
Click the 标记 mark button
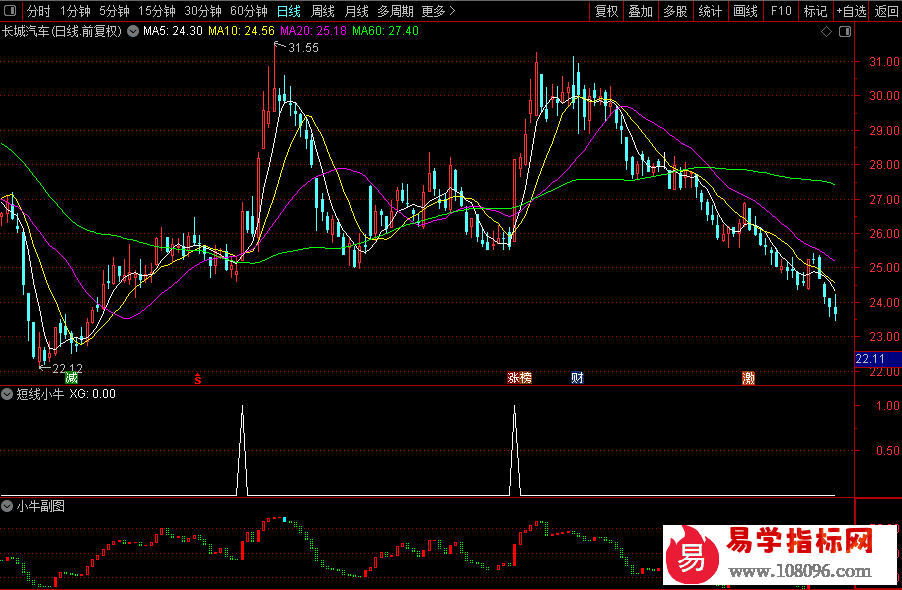pyautogui.click(x=815, y=11)
